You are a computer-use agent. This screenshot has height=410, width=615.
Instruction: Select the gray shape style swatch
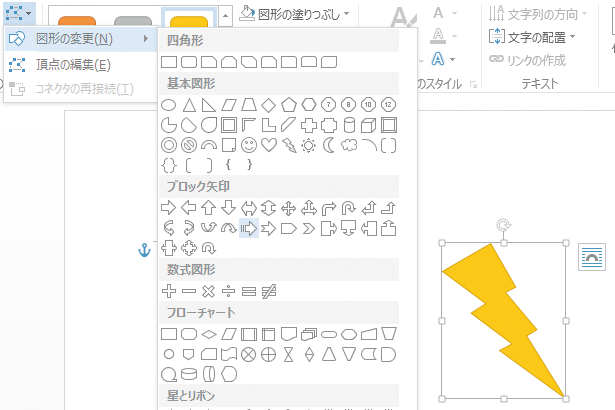tap(133, 21)
